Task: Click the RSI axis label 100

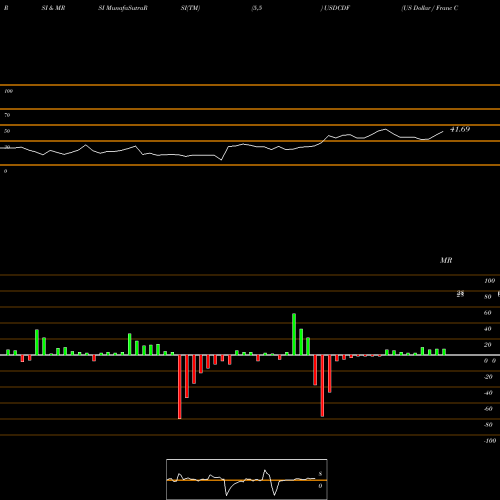Action: [8, 91]
